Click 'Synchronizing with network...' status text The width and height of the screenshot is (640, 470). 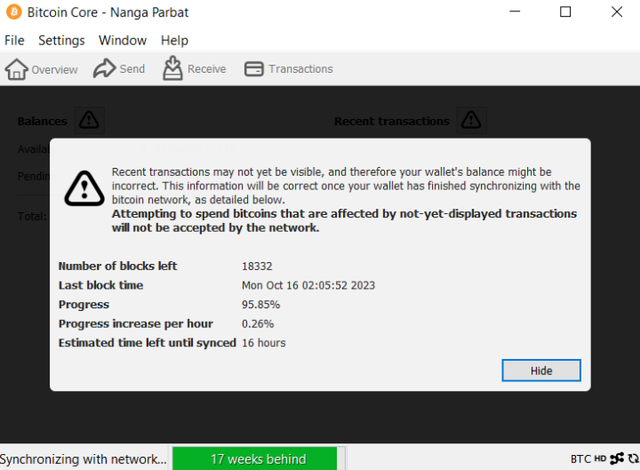[83, 459]
